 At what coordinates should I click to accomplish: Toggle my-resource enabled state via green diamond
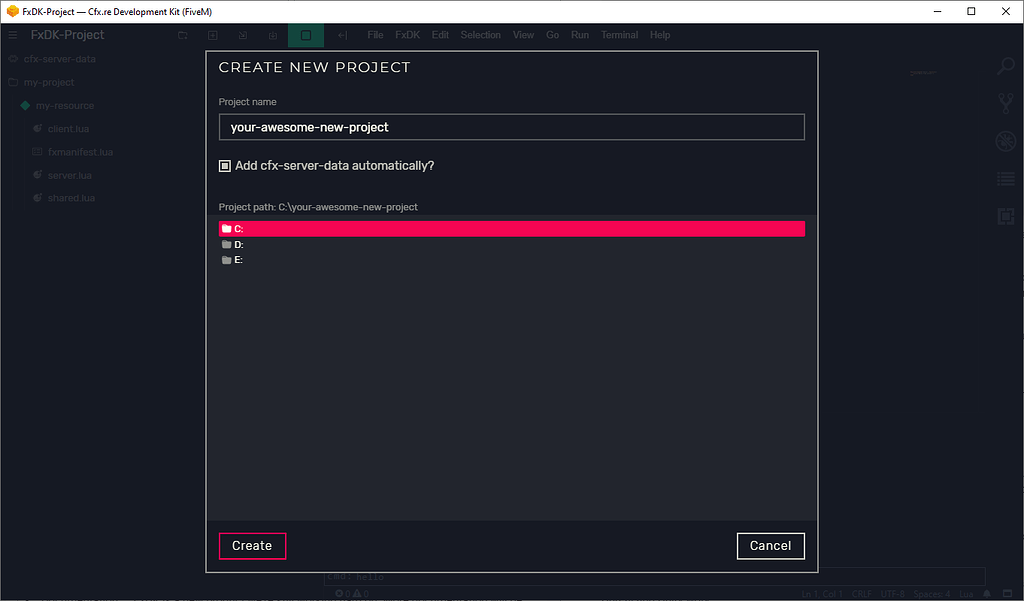(x=26, y=105)
